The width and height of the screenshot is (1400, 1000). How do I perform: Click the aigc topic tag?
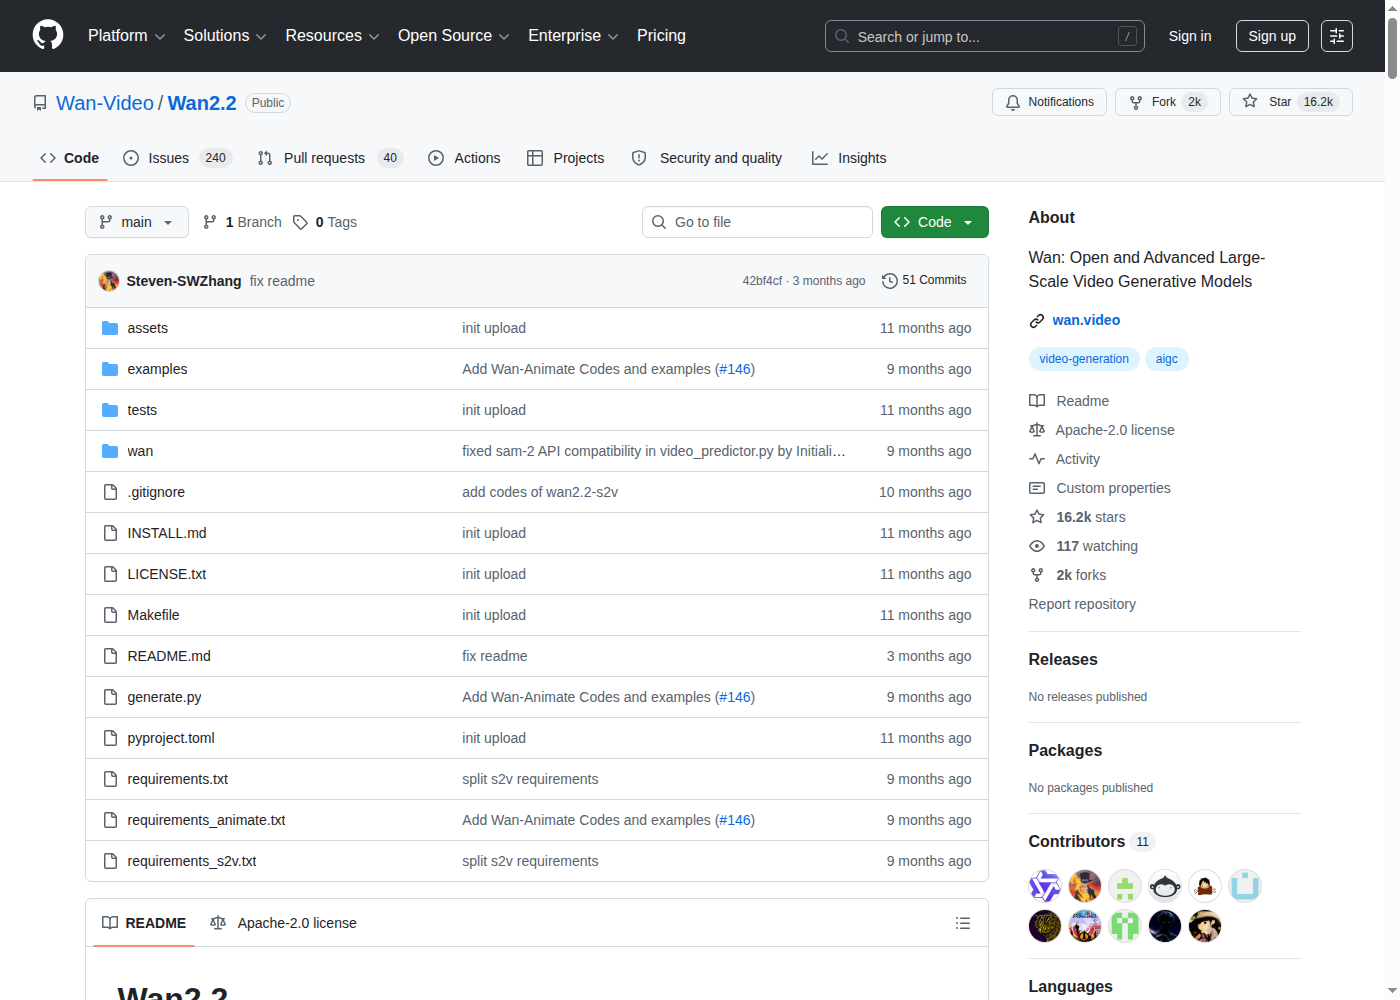tap(1167, 359)
